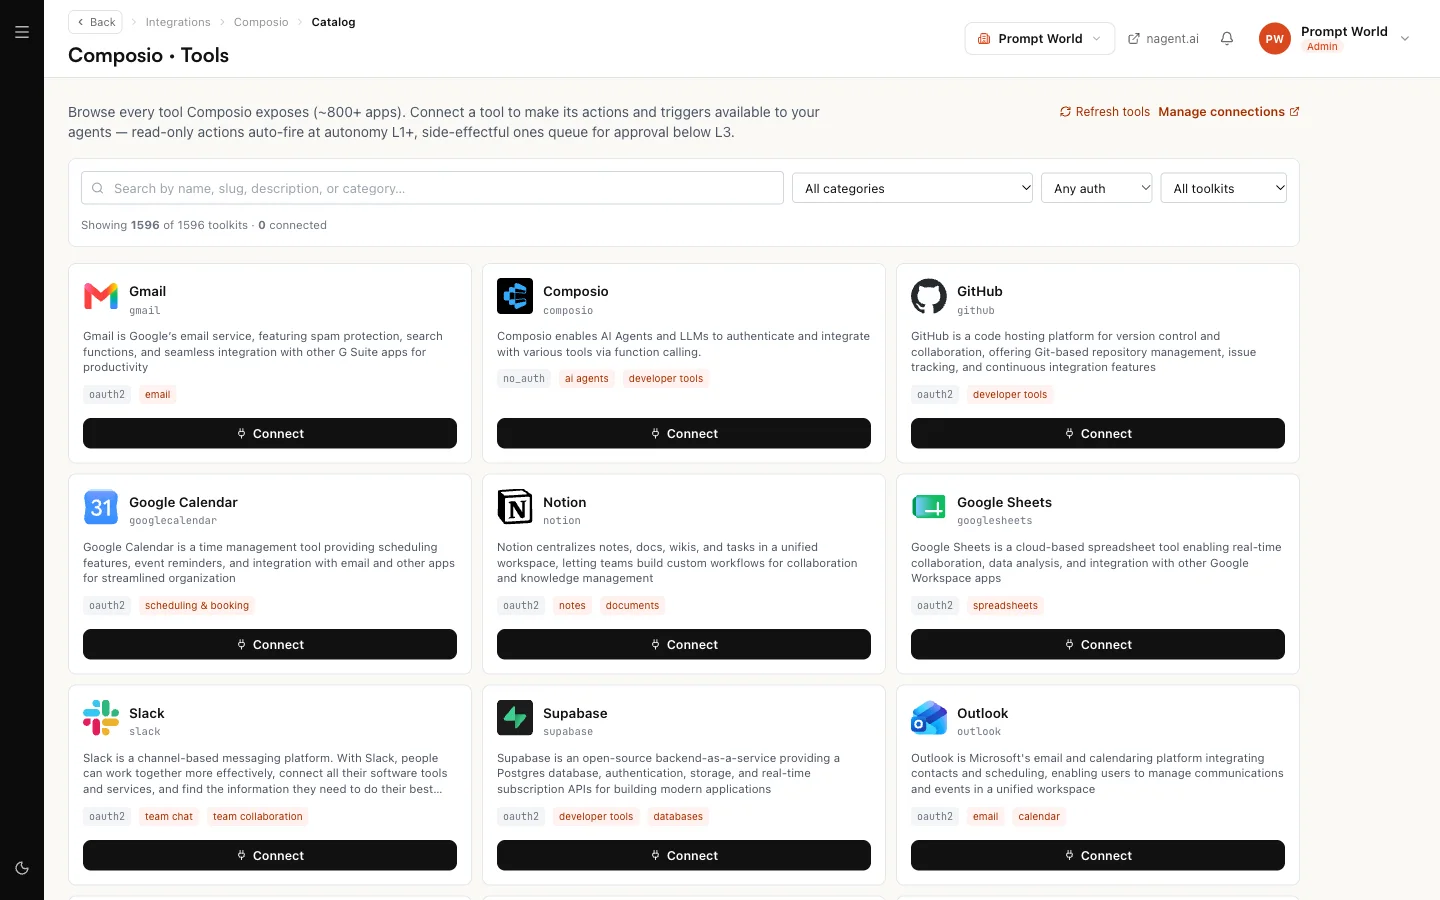Open the All categories dropdown

click(912, 188)
